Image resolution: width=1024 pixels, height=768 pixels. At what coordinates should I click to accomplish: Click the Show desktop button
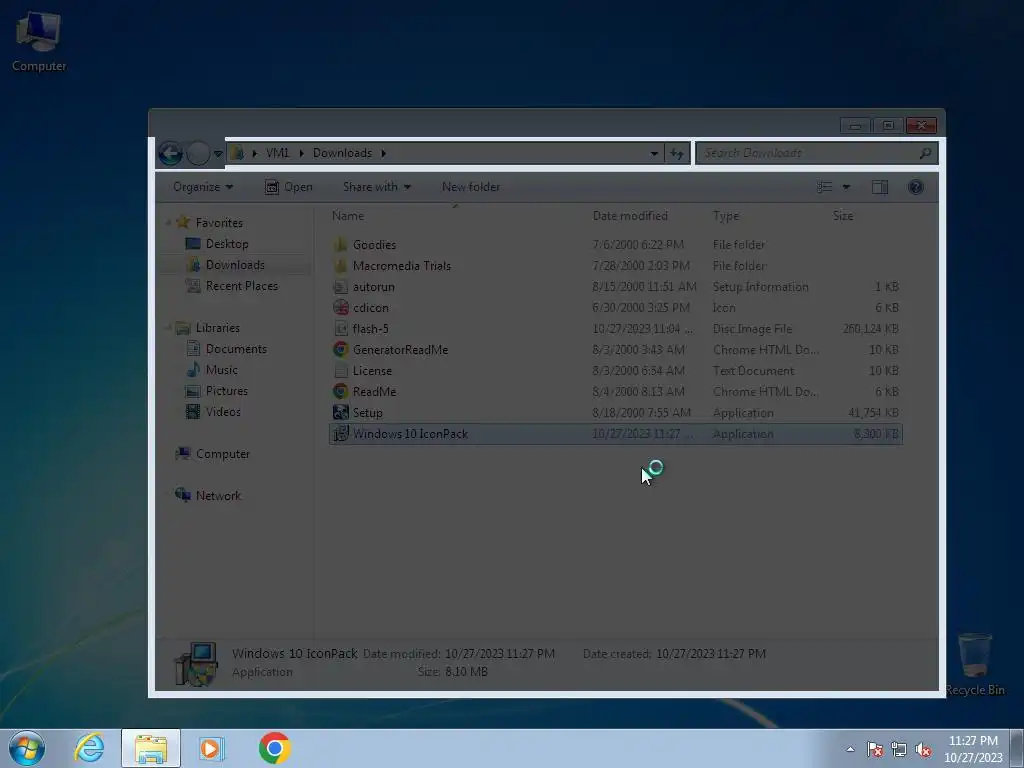click(1017, 748)
